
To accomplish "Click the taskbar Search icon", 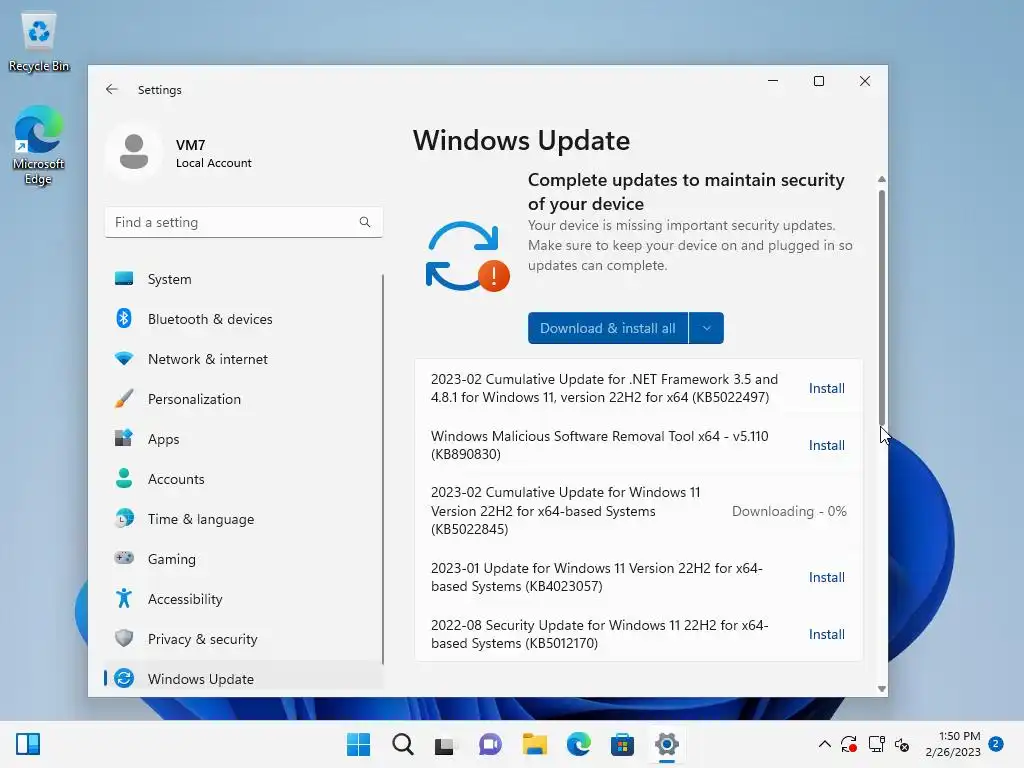I will pyautogui.click(x=402, y=744).
